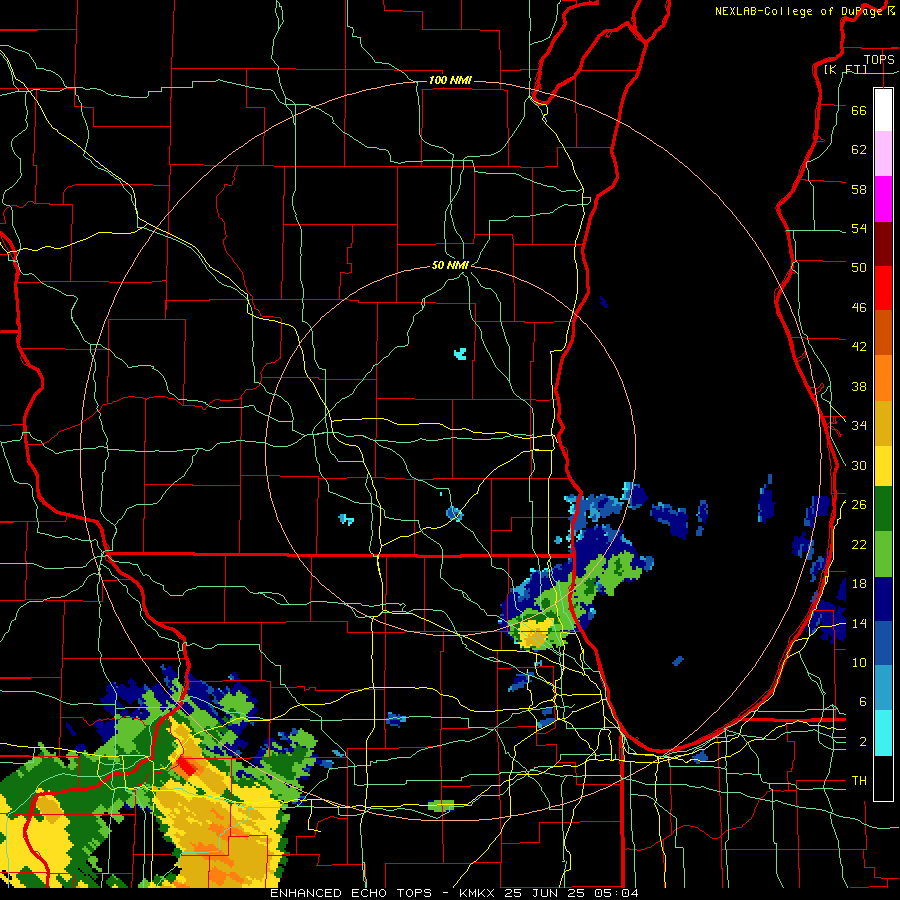Select the light green legend band
Screen dimensions: 900x900
883,554
